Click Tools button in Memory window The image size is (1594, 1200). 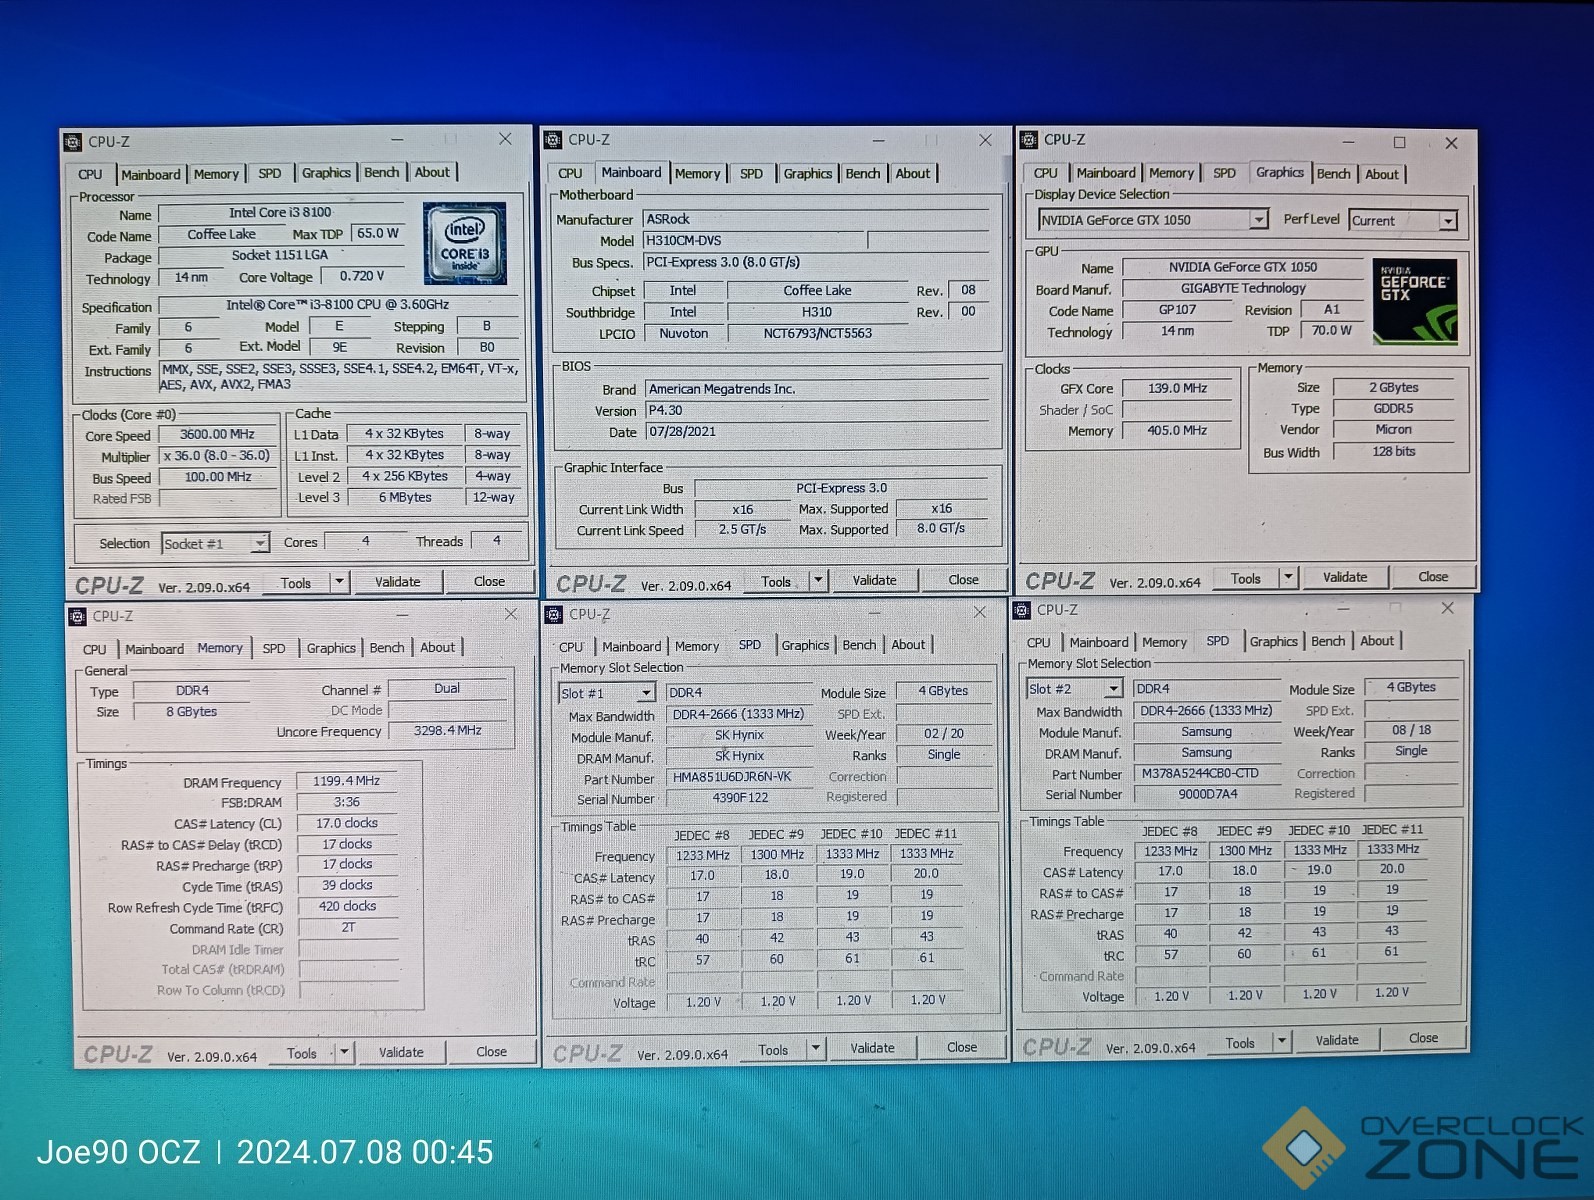click(302, 1052)
